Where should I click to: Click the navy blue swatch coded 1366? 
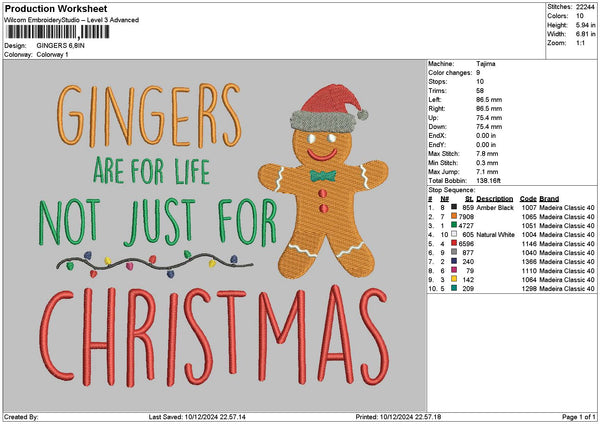click(x=453, y=261)
